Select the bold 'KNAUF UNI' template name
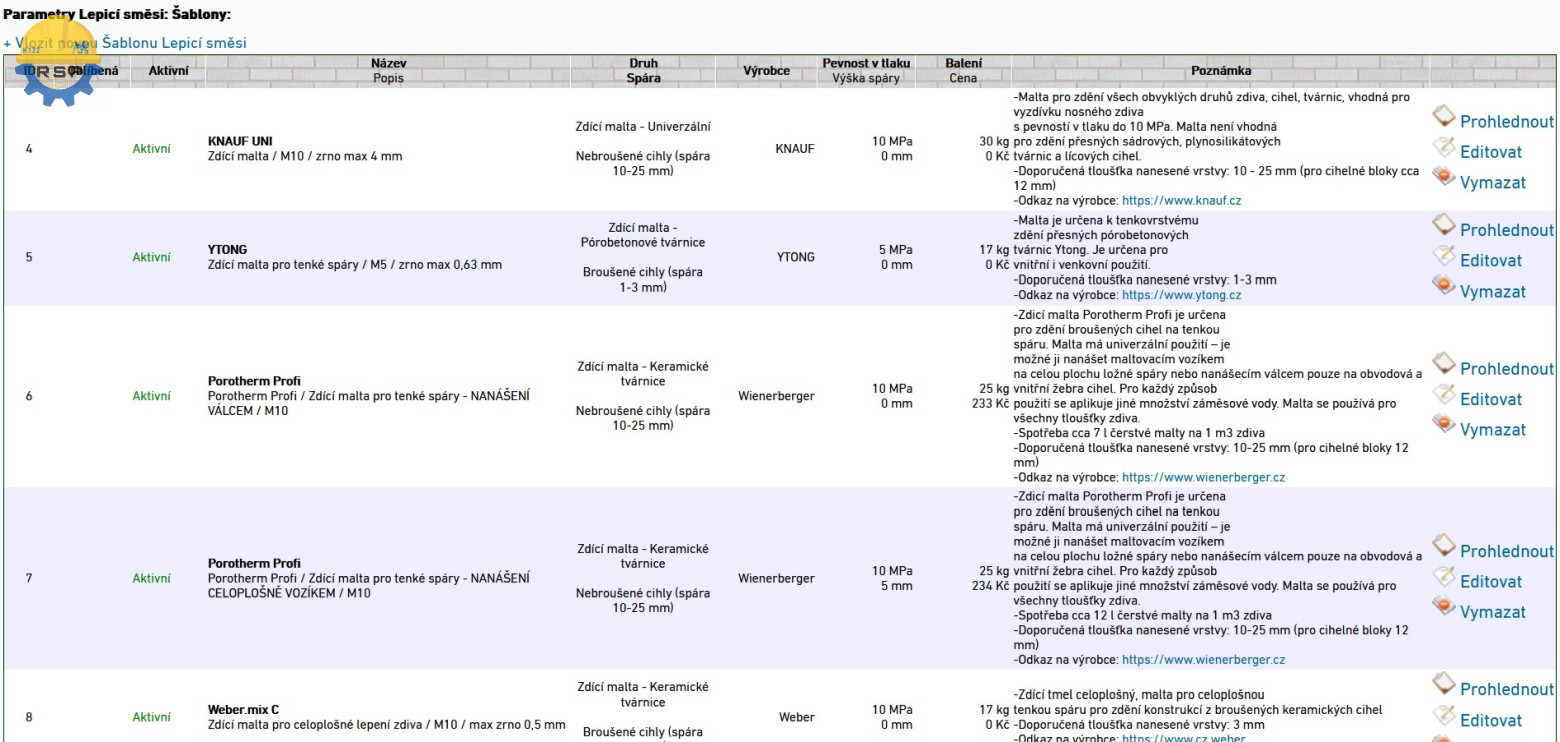This screenshot has height=742, width=1560. coord(240,141)
